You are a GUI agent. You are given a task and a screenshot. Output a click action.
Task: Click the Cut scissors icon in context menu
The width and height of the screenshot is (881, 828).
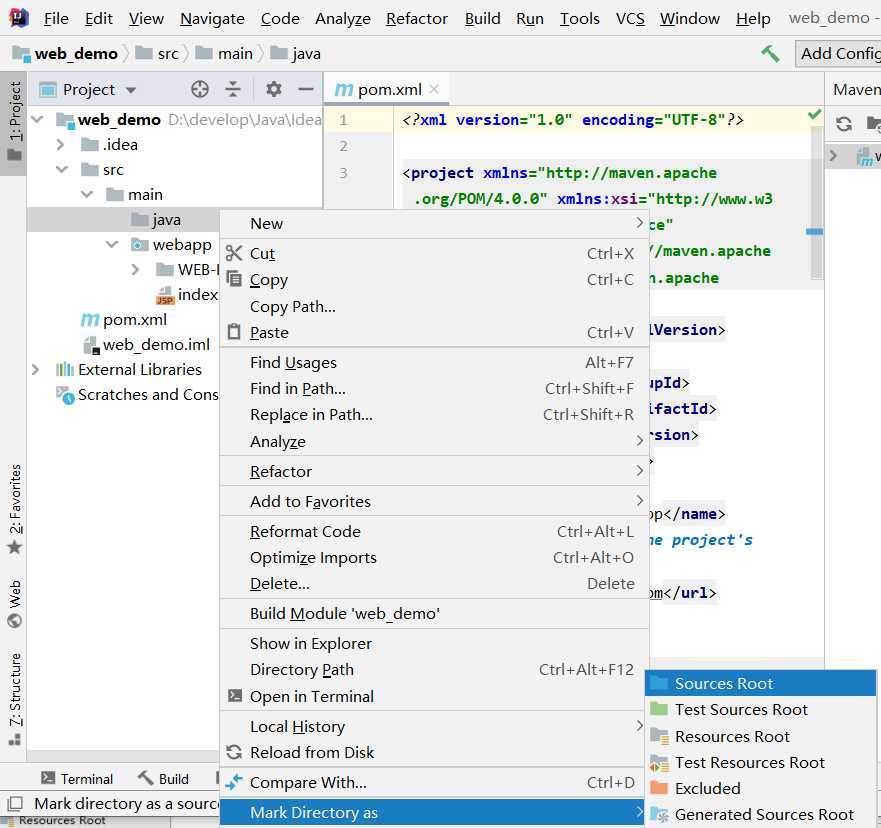234,253
